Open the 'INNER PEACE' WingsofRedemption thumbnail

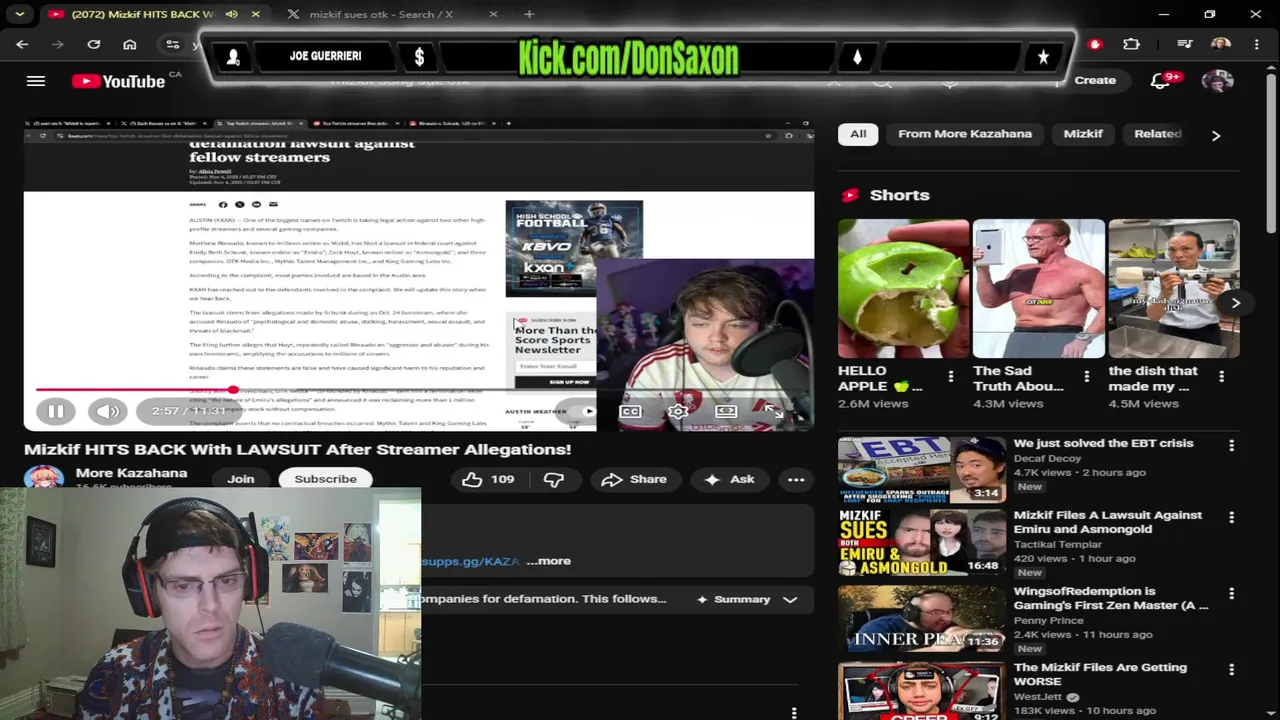(921, 619)
